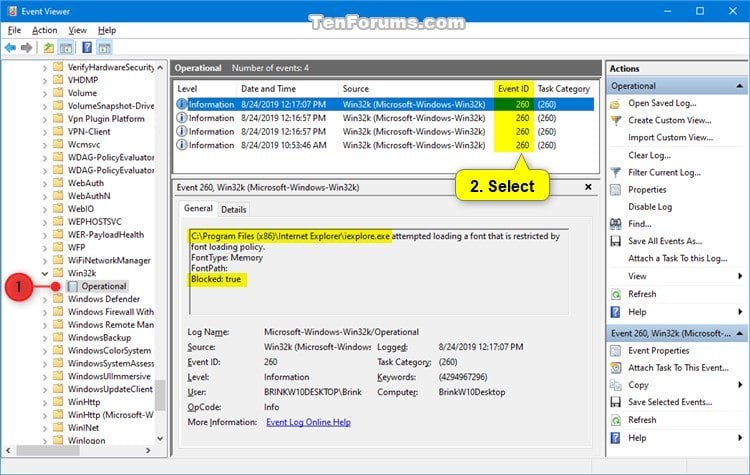Click the Attach Task To This Event icon

click(x=616, y=368)
